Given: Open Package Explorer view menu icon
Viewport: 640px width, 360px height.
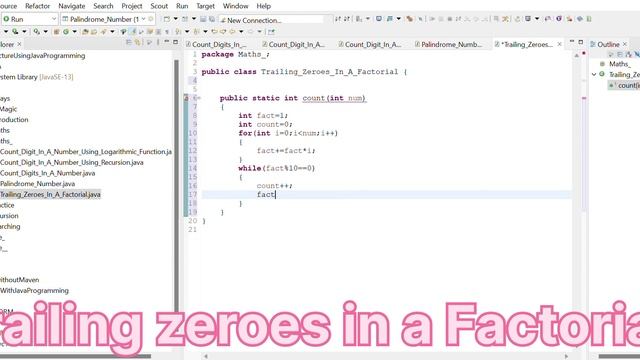Looking at the screenshot, I should pos(158,42).
